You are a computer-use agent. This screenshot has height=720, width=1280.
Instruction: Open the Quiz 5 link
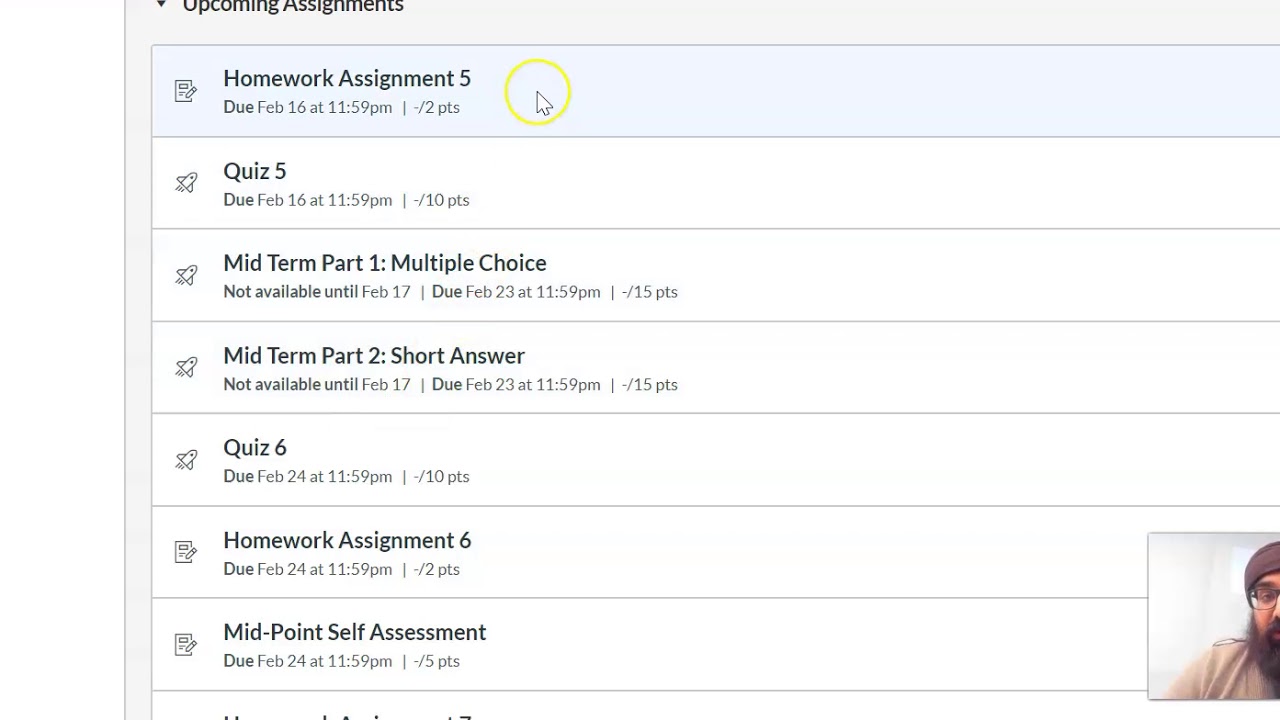point(254,171)
